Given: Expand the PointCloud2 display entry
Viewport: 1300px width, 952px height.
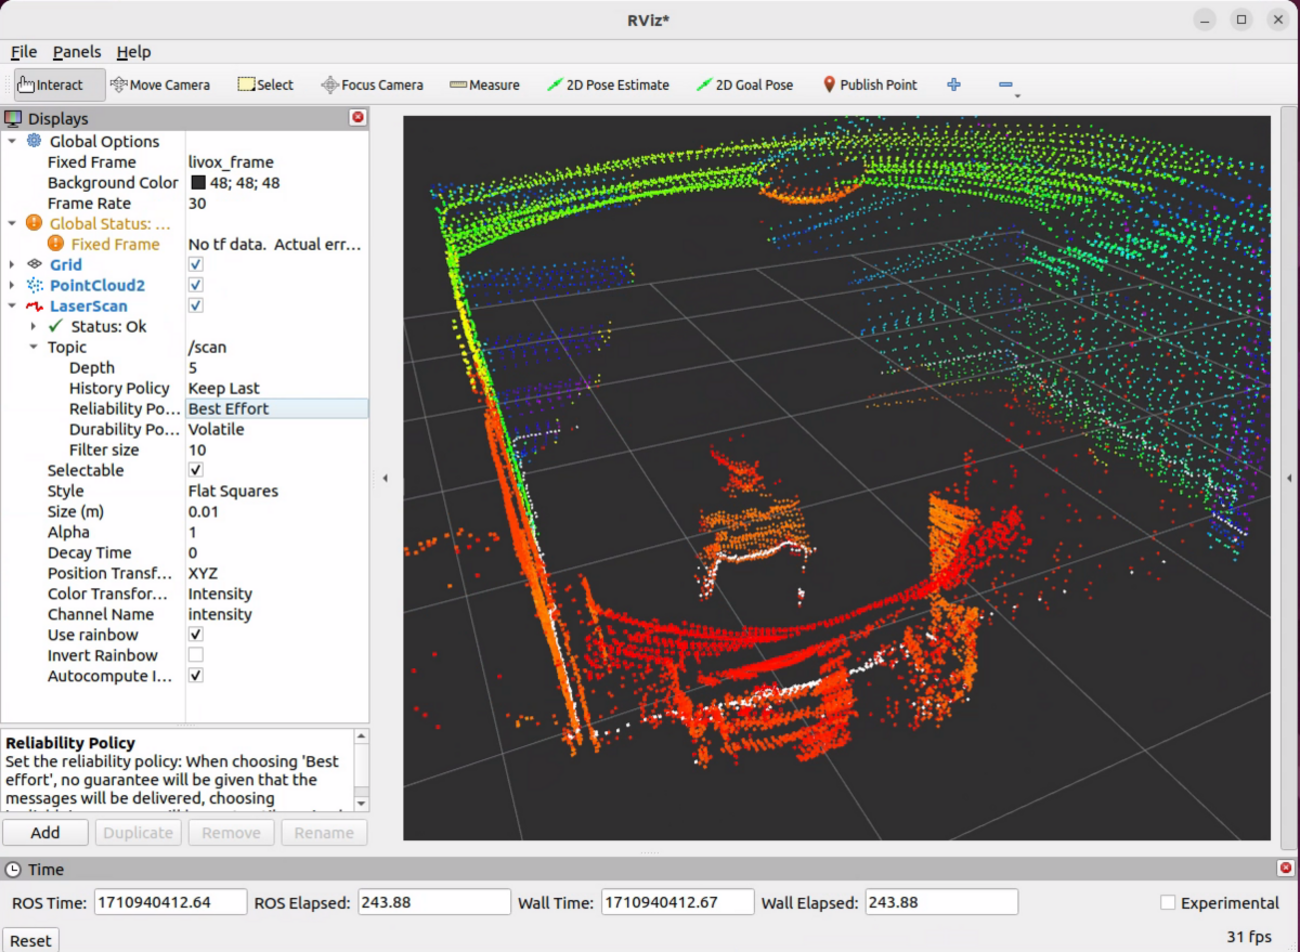Looking at the screenshot, I should (x=12, y=285).
